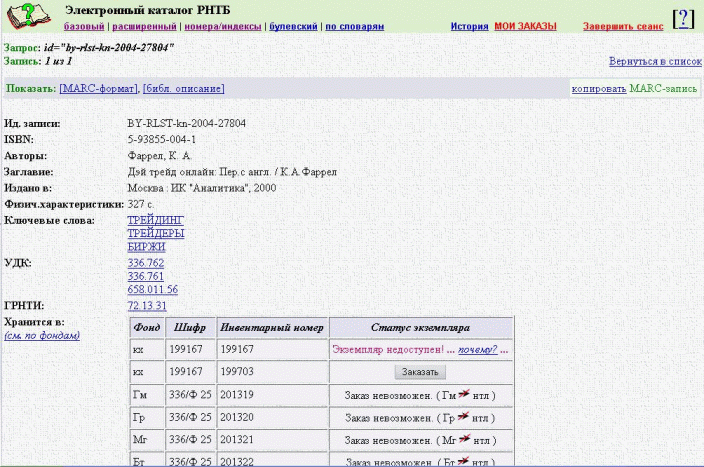Select keyword БИРЖИ
Viewport: 704px width, 467px height.
pyautogui.click(x=147, y=245)
